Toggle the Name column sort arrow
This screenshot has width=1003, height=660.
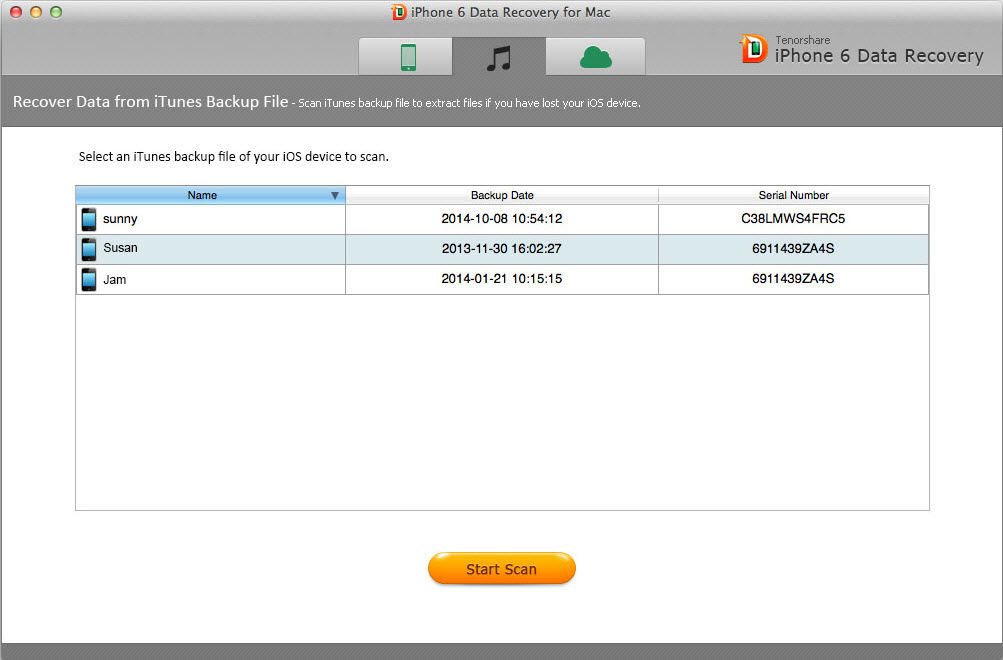(x=335, y=195)
